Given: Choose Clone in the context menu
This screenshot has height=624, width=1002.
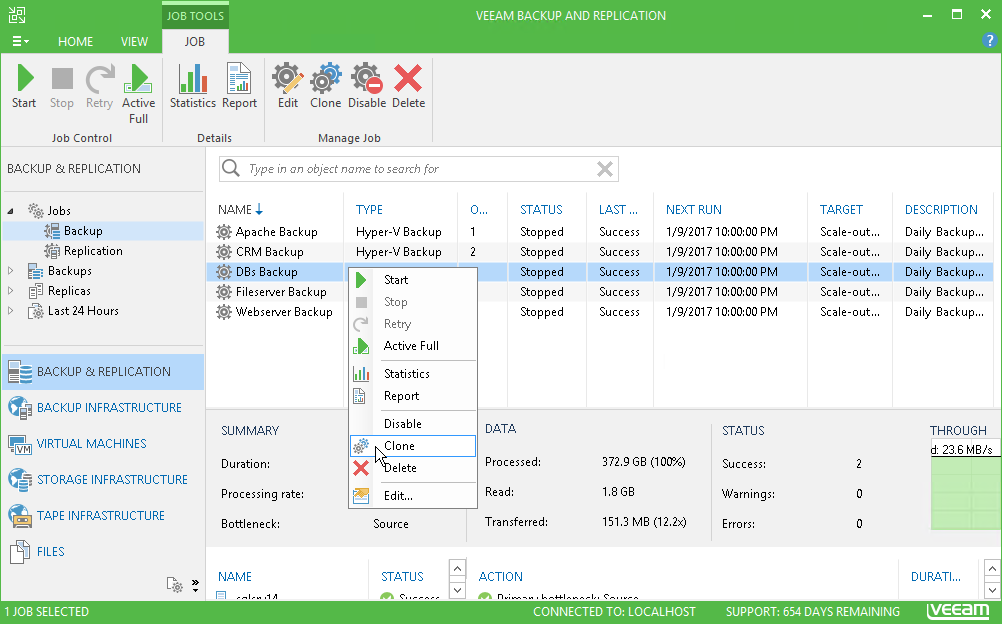Looking at the screenshot, I should [x=413, y=446].
